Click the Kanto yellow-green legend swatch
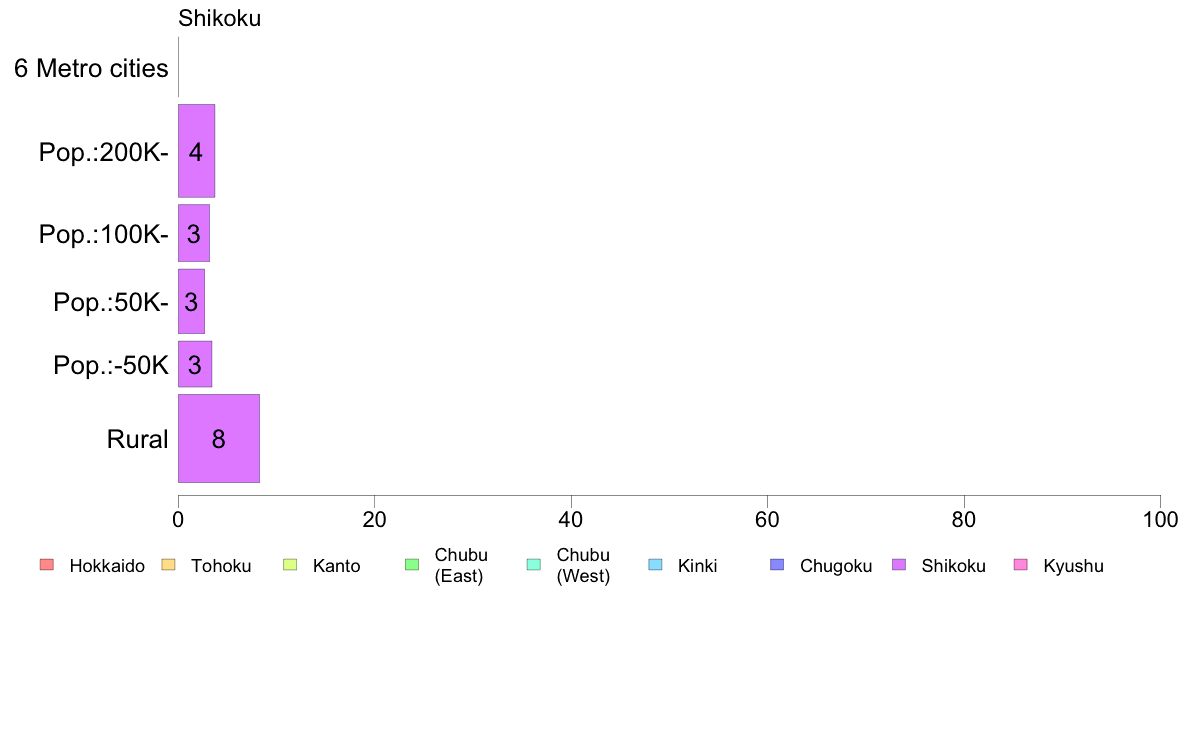Screen dimensions: 1188x736 coord(290,565)
